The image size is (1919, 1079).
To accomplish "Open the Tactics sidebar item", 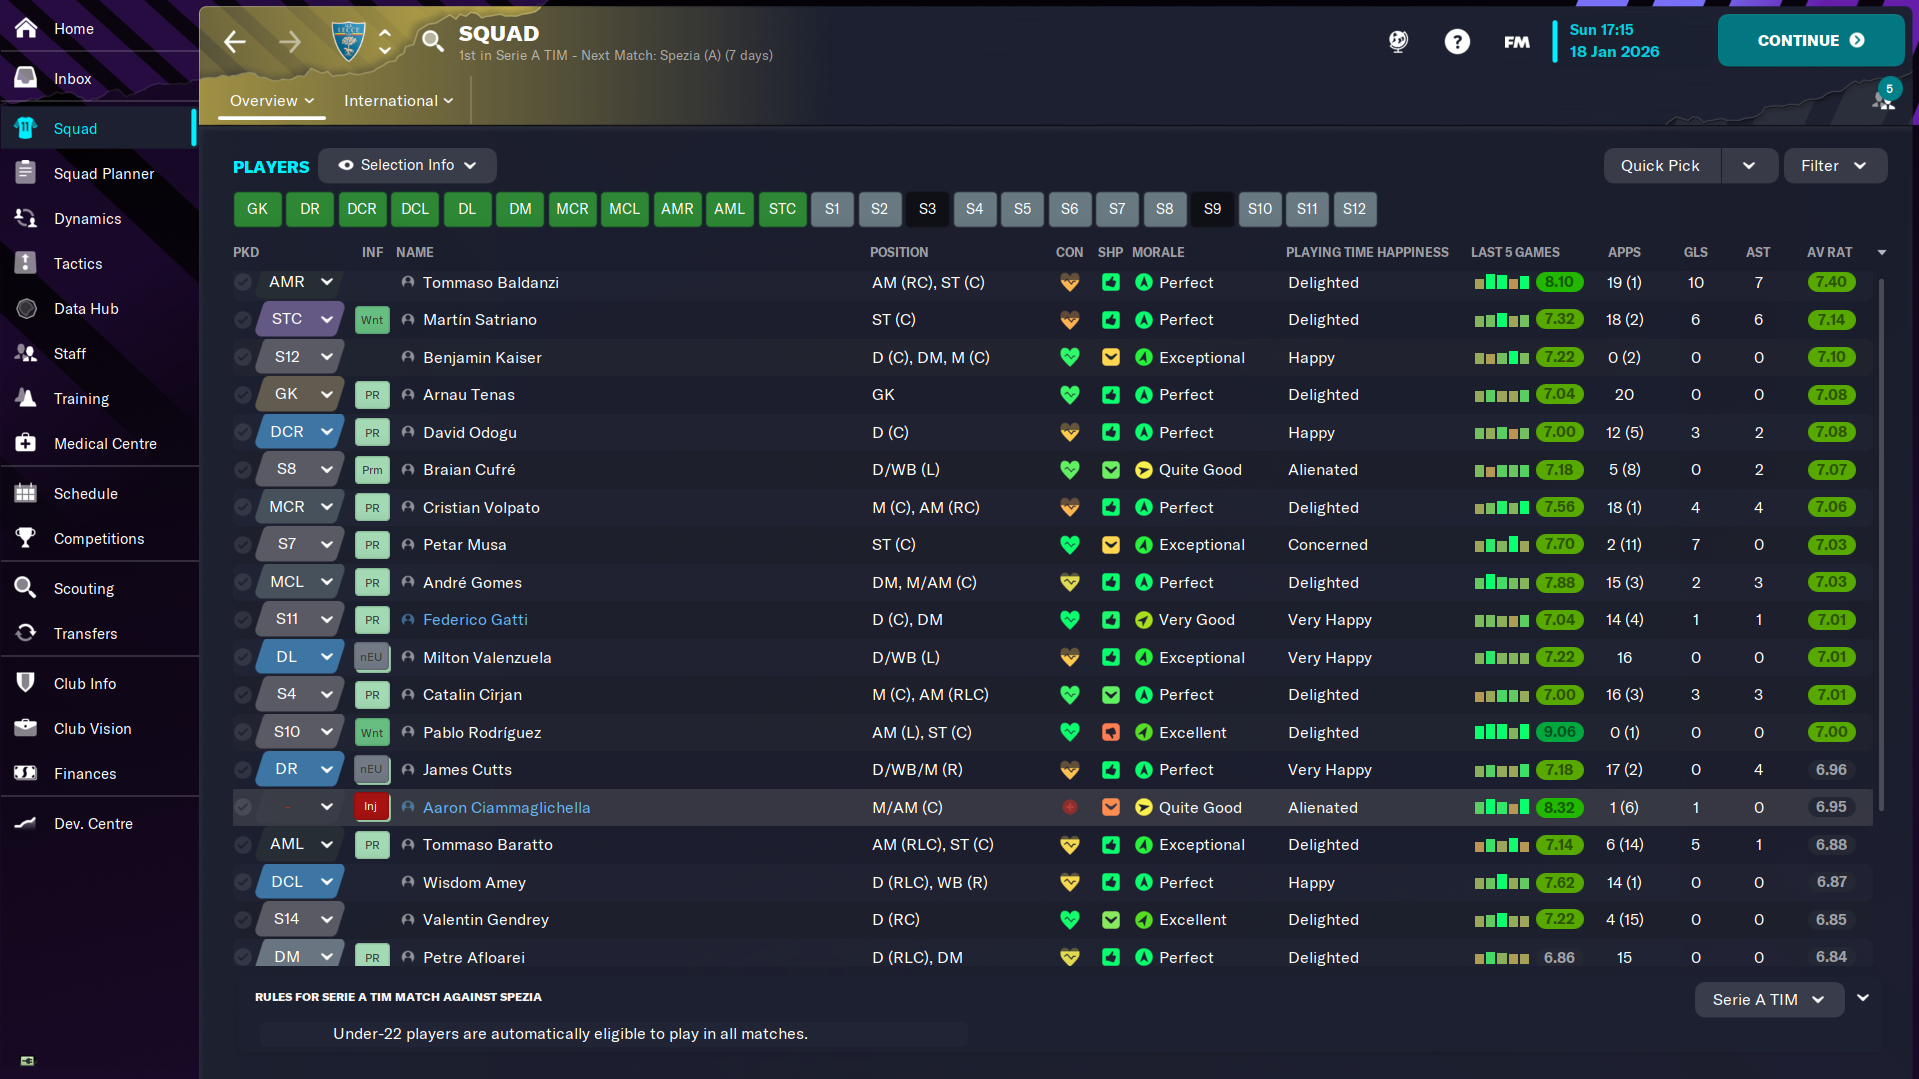I will click(x=77, y=264).
